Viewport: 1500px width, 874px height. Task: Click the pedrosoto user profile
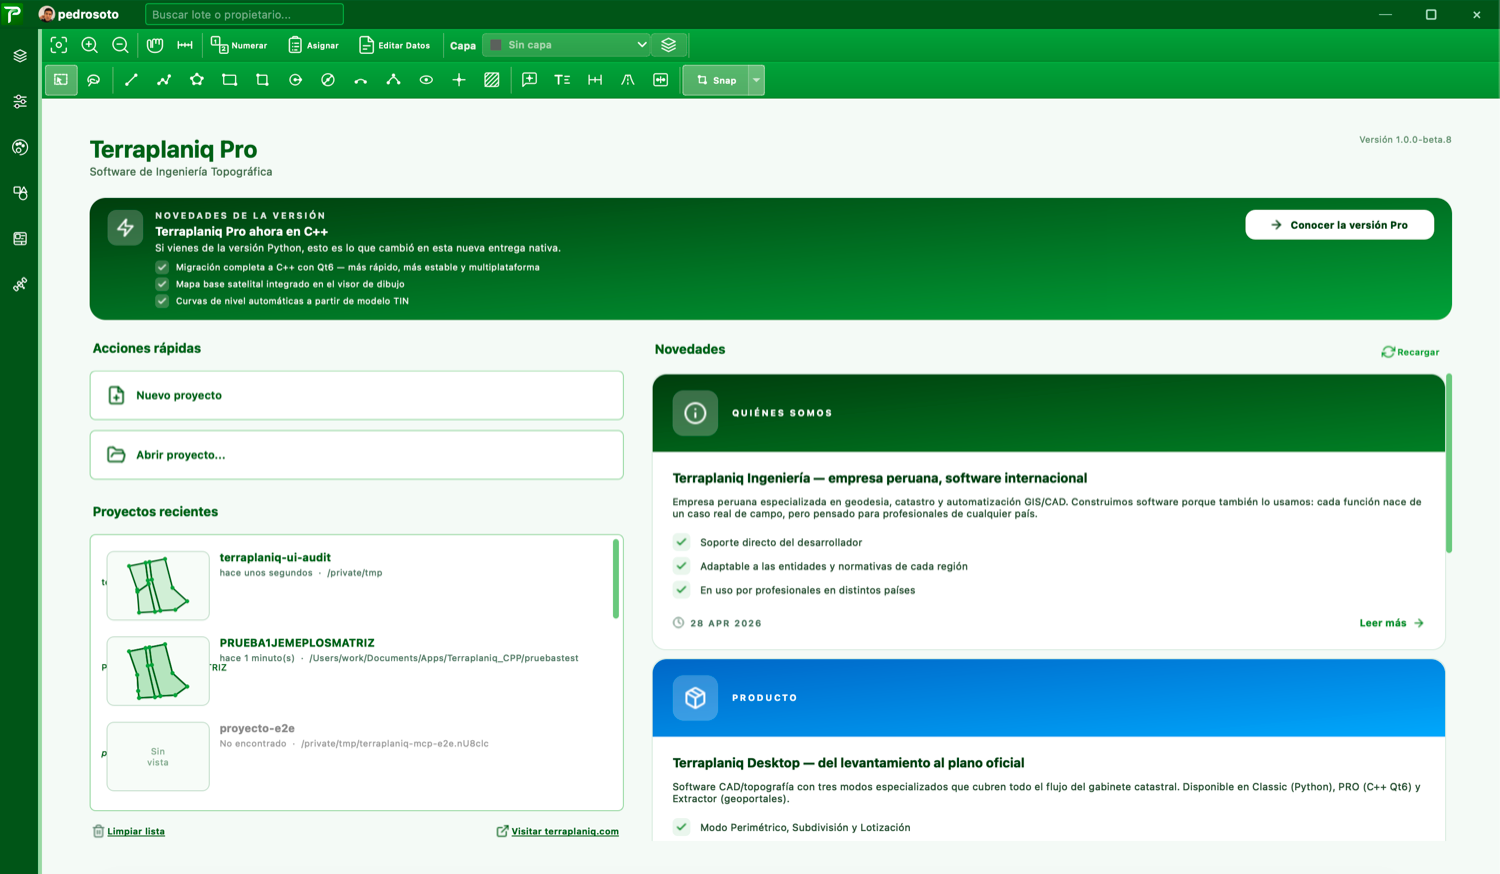(x=78, y=14)
